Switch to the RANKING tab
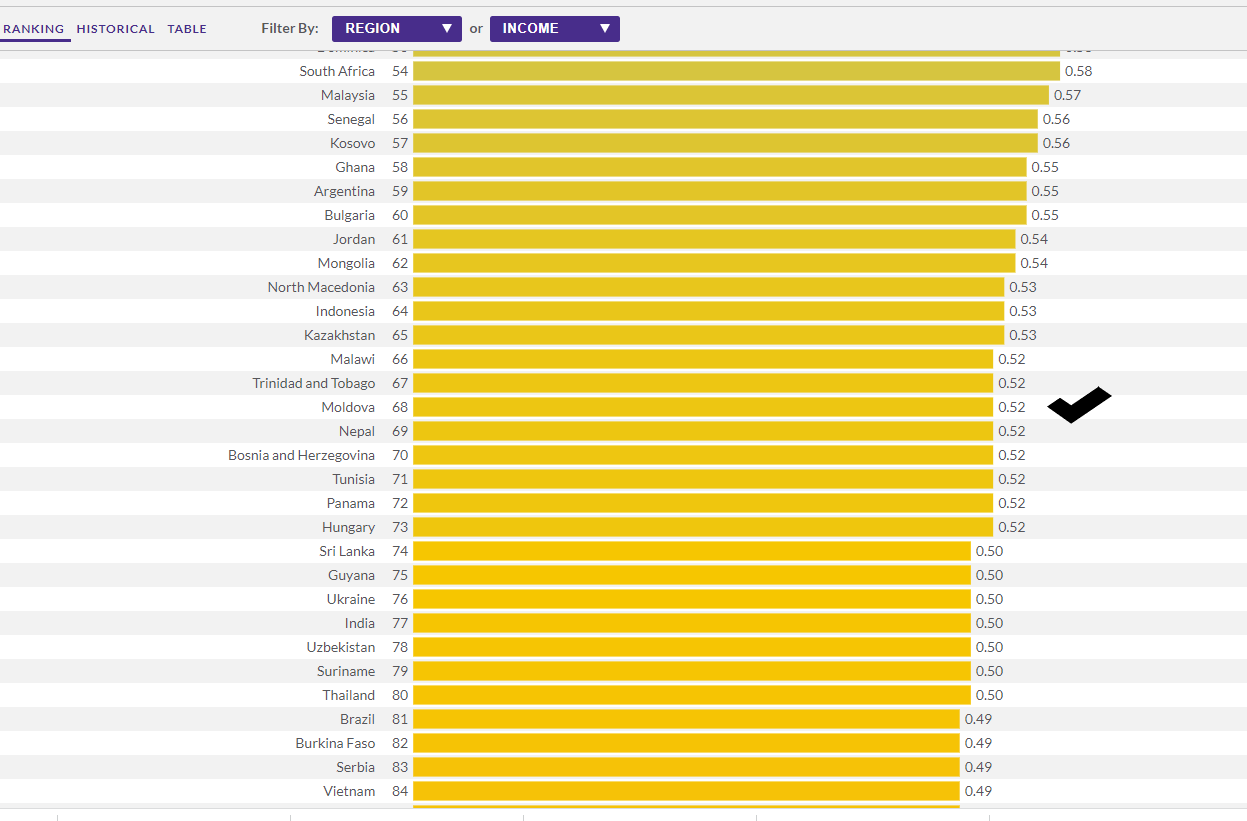The image size is (1247, 821). [x=34, y=29]
